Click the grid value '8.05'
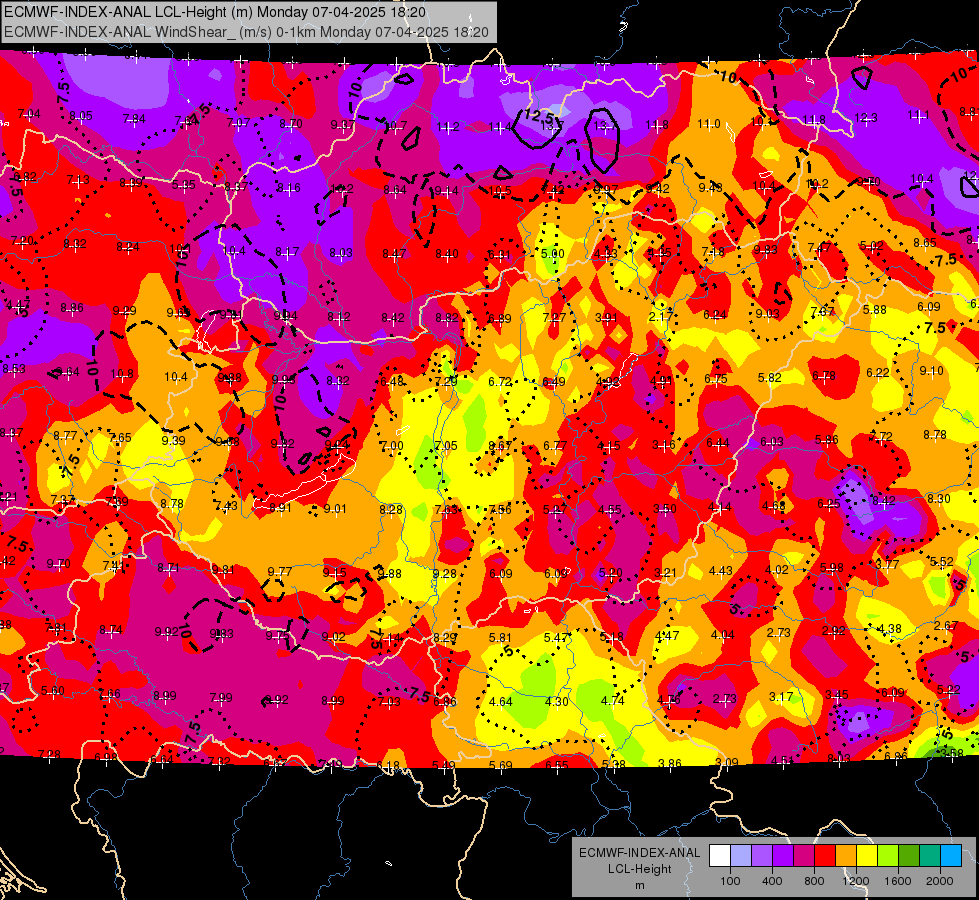 pyautogui.click(x=81, y=116)
